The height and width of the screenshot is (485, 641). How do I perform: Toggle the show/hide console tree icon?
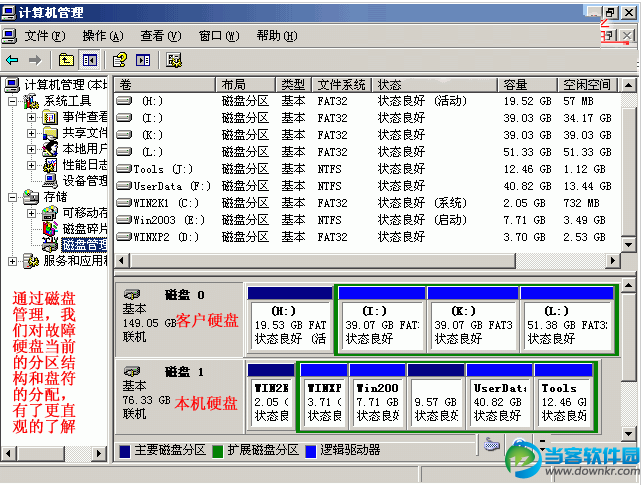(90, 60)
